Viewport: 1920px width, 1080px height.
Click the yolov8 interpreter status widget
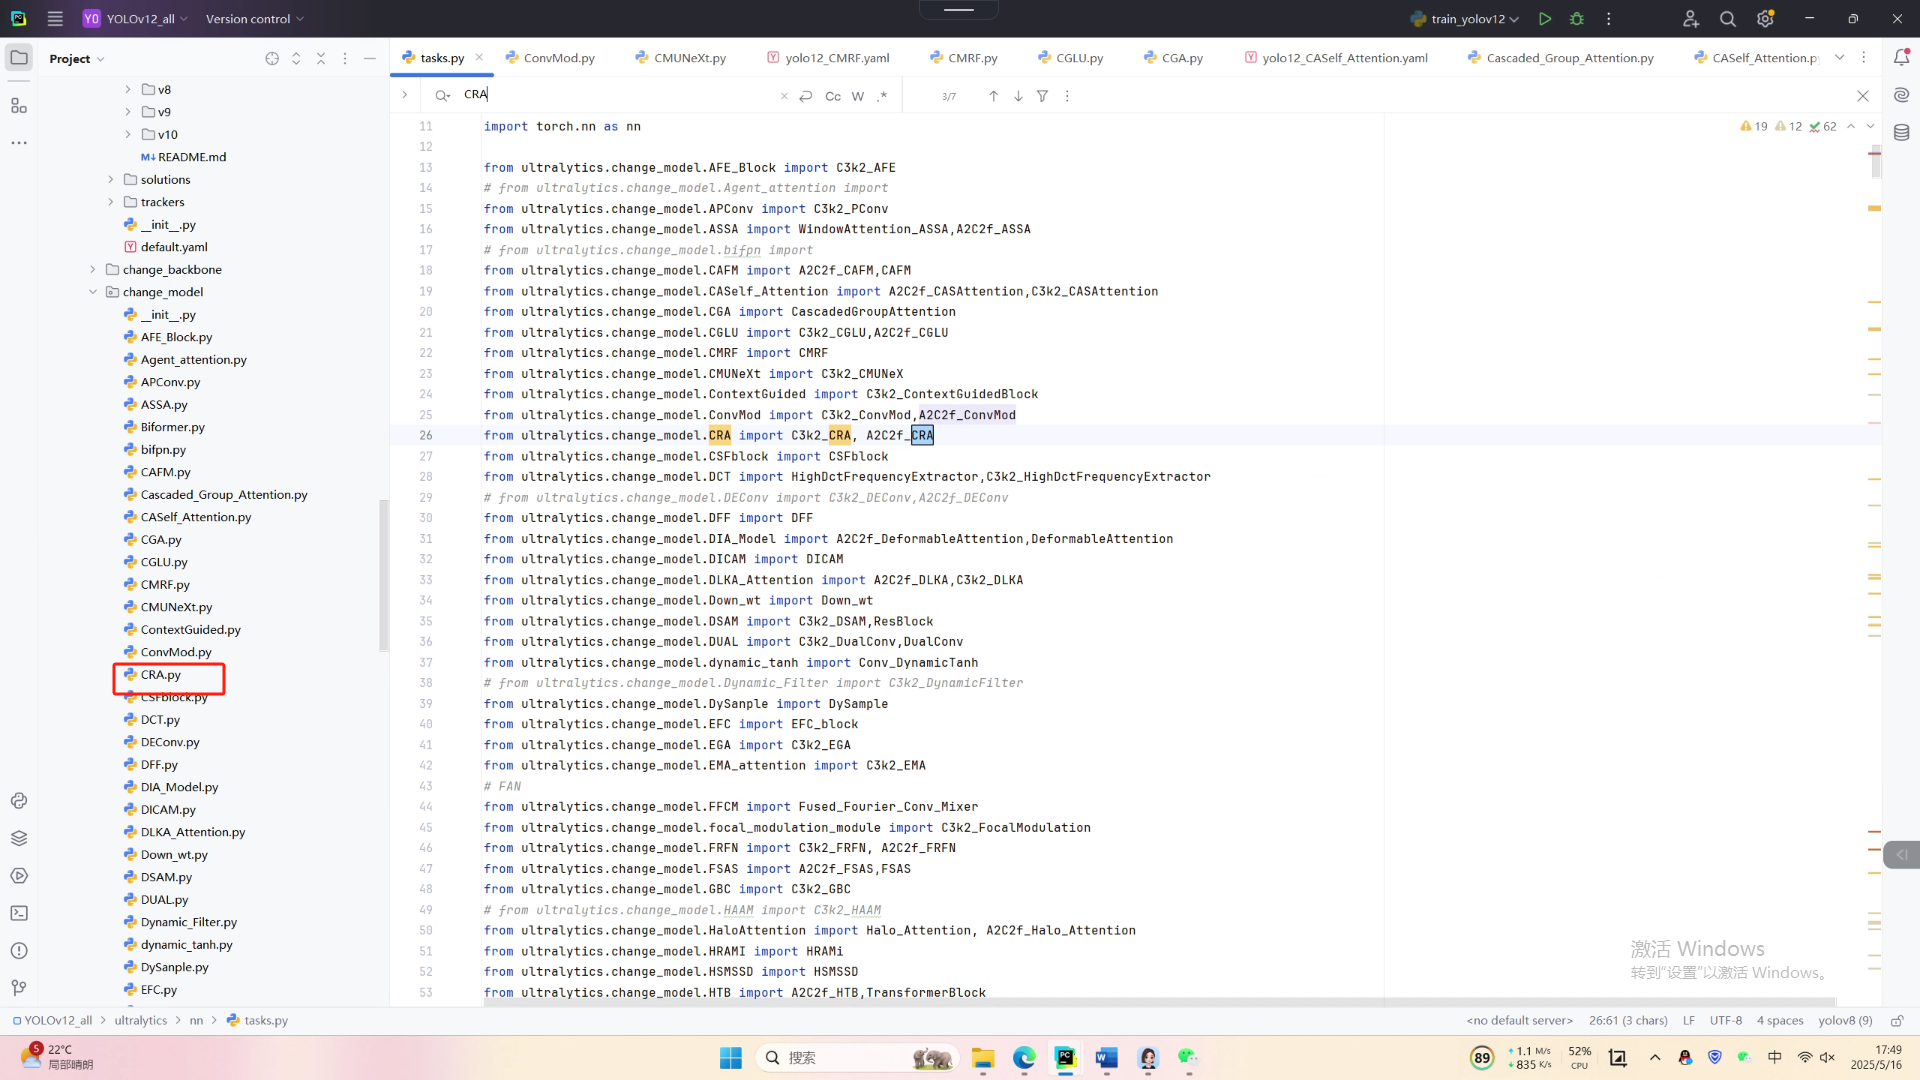(1844, 1020)
